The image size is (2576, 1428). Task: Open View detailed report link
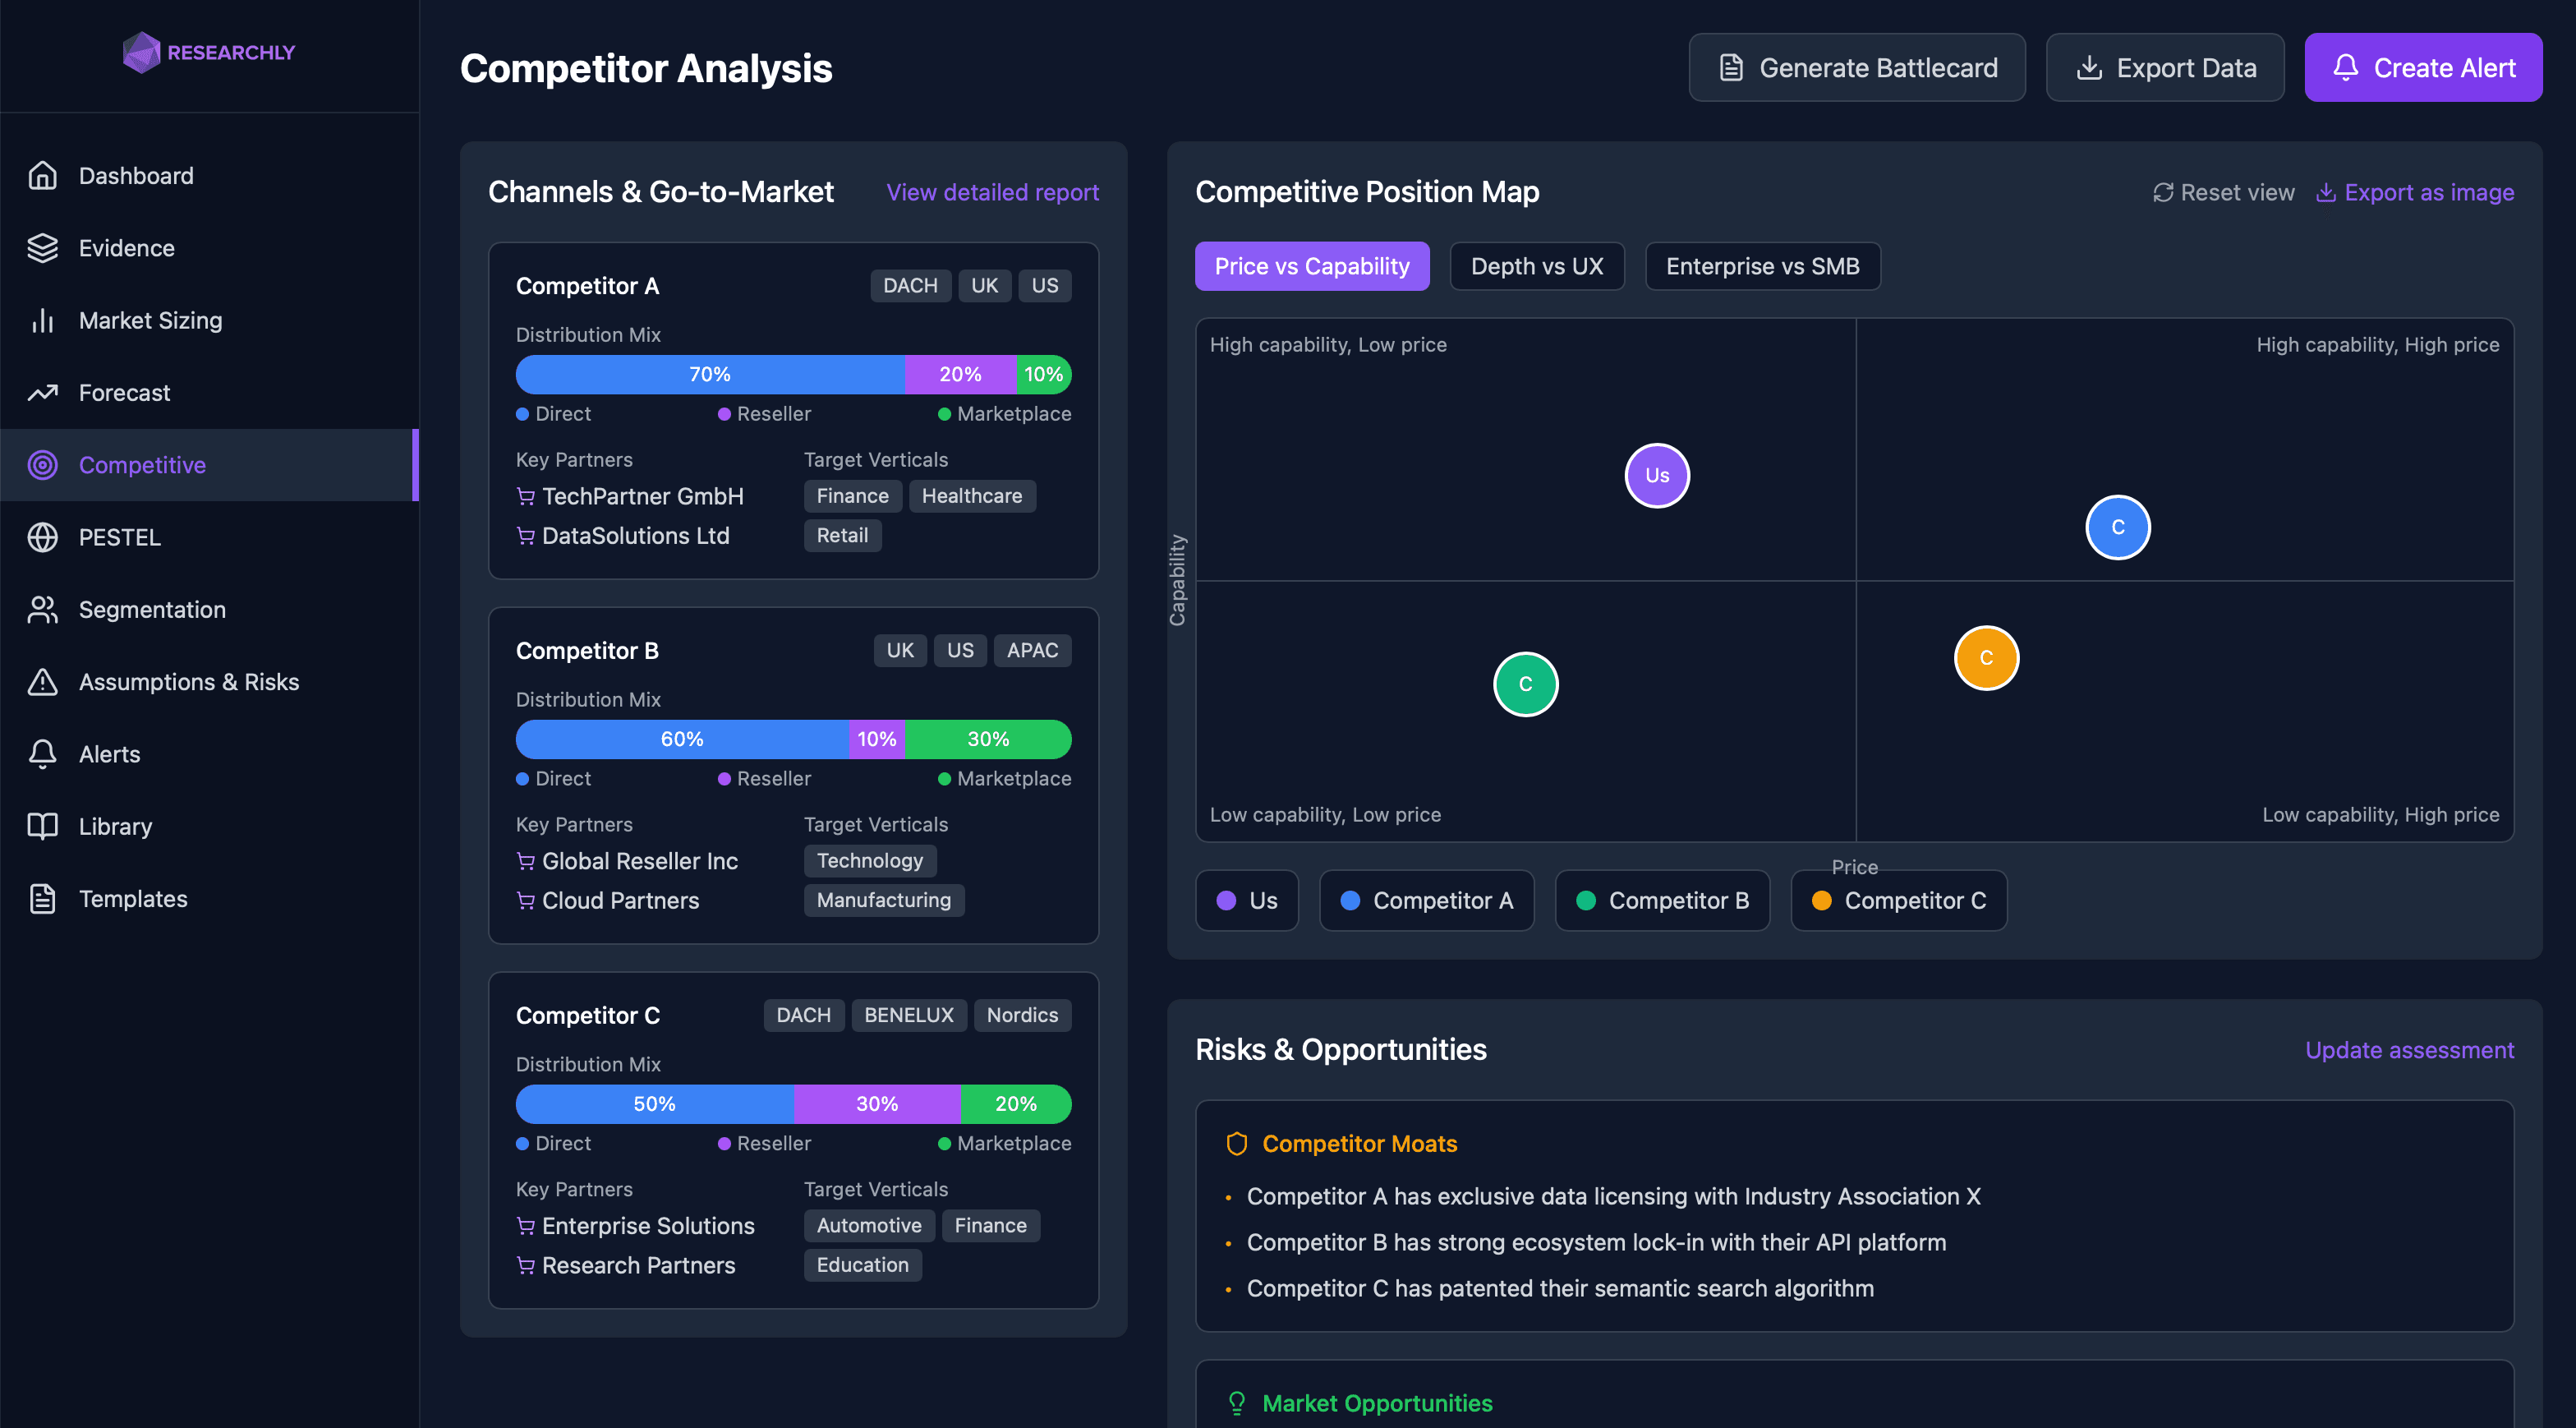click(x=992, y=192)
